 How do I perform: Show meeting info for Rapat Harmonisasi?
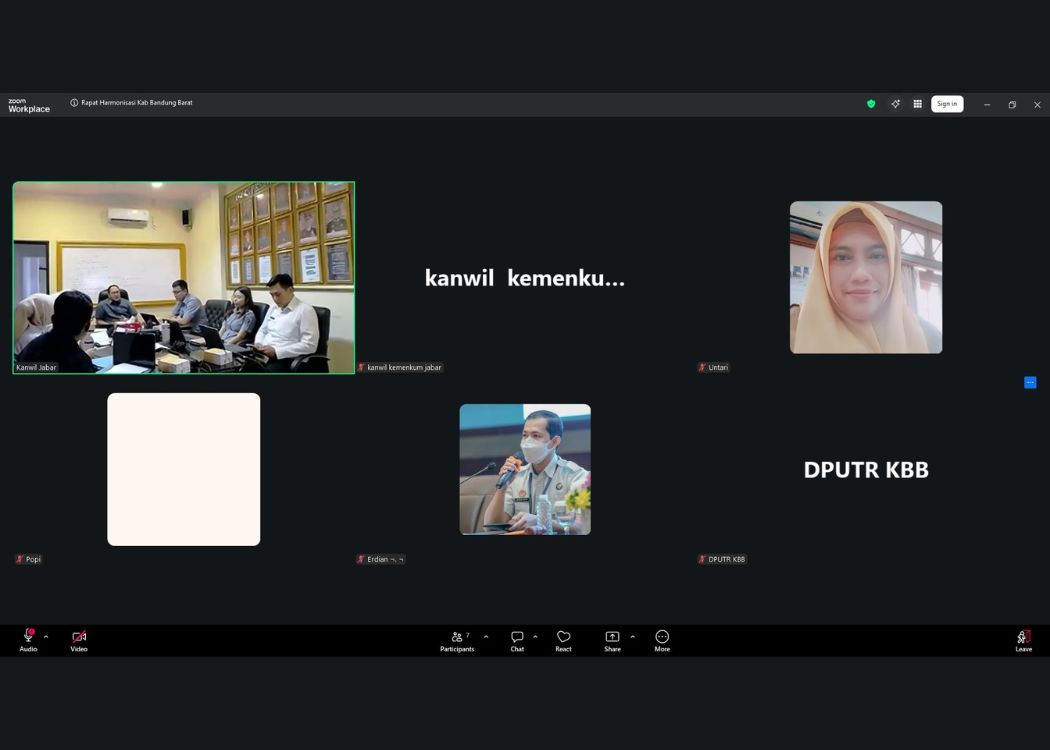click(74, 103)
